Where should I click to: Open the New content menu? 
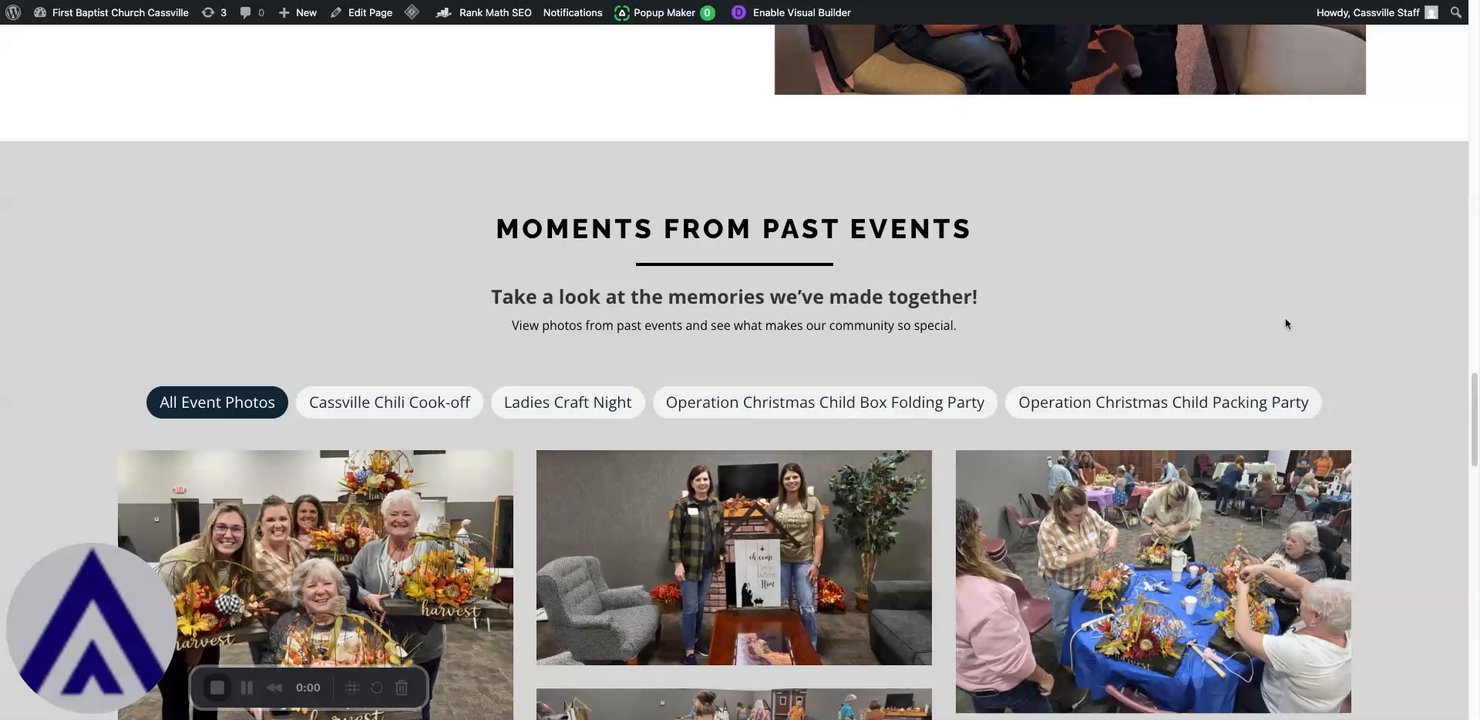297,12
